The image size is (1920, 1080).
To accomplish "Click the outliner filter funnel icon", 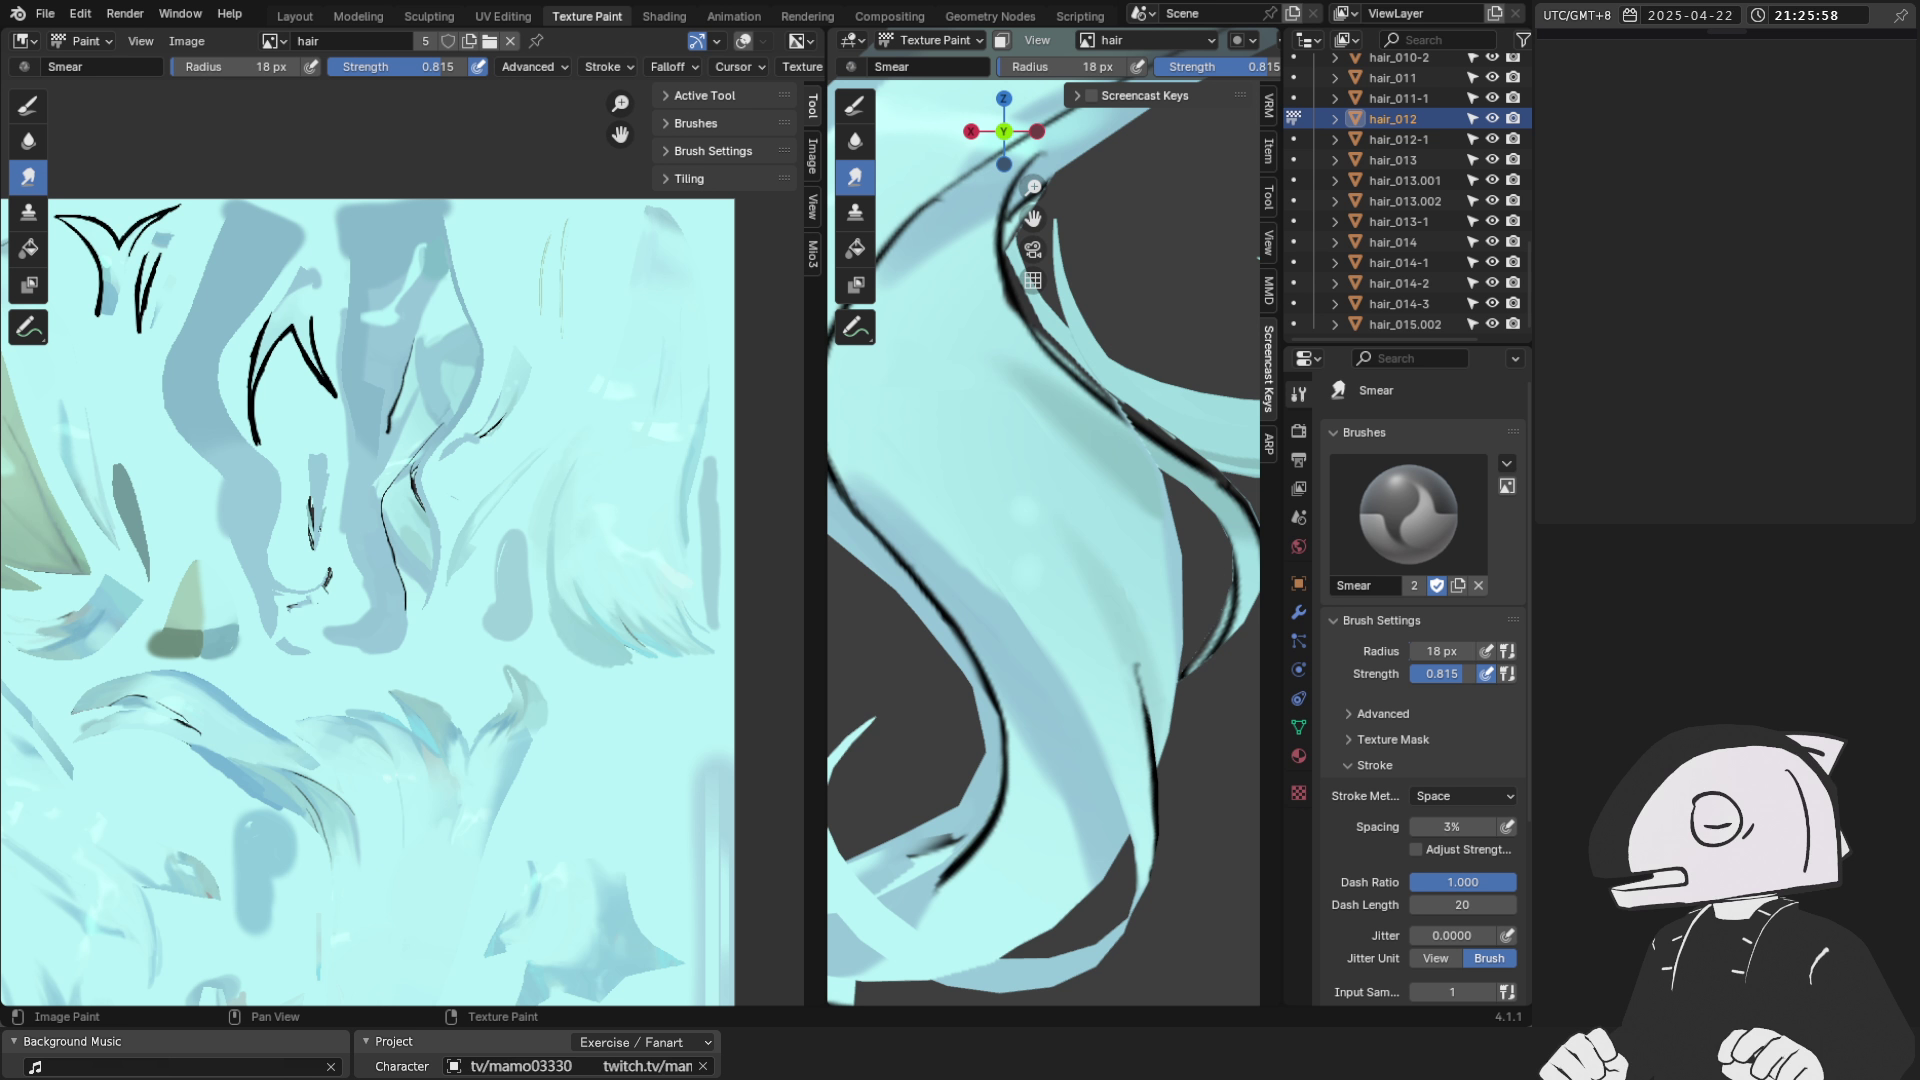I will point(1522,40).
